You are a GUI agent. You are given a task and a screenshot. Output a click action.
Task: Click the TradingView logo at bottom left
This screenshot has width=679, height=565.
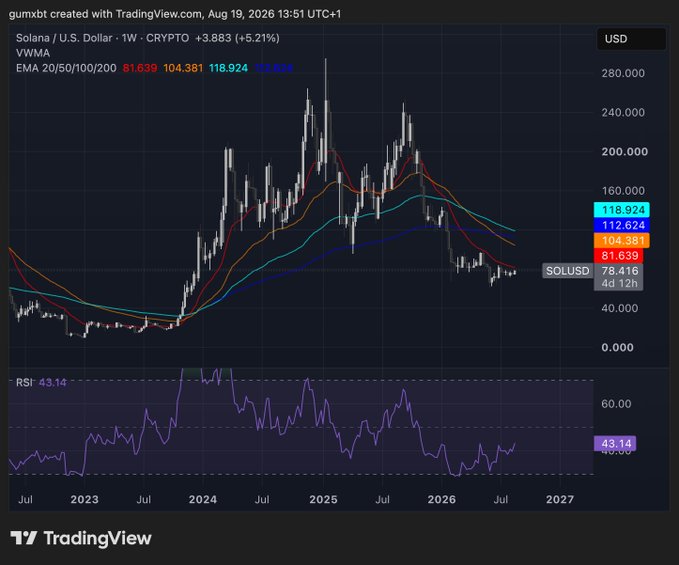pyautogui.click(x=81, y=538)
